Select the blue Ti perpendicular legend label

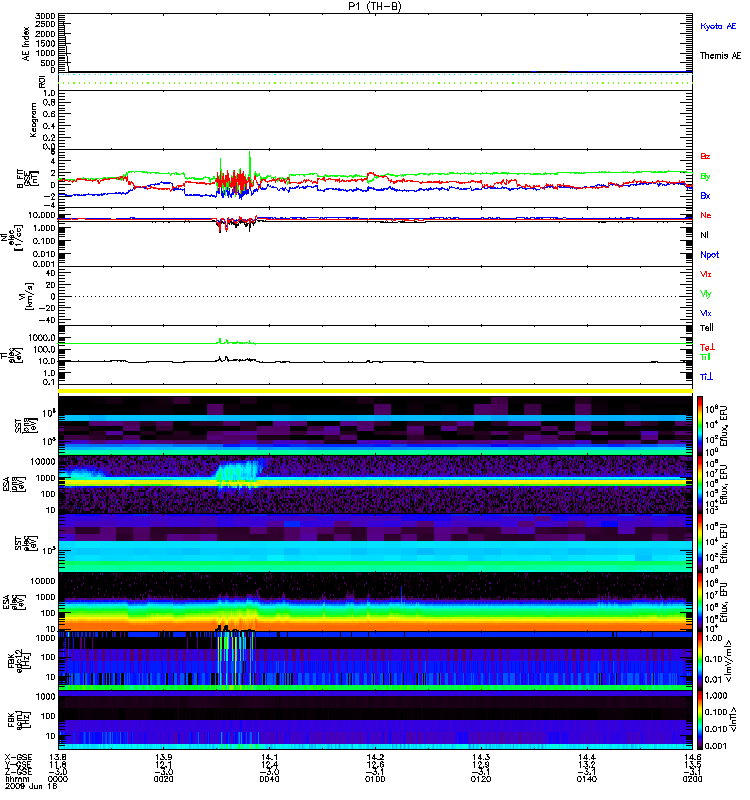[x=706, y=377]
